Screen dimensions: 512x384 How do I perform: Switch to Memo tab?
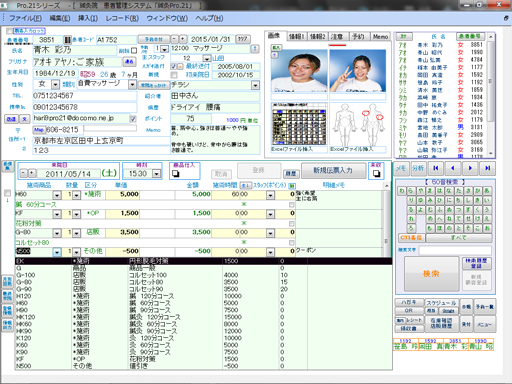tap(380, 36)
